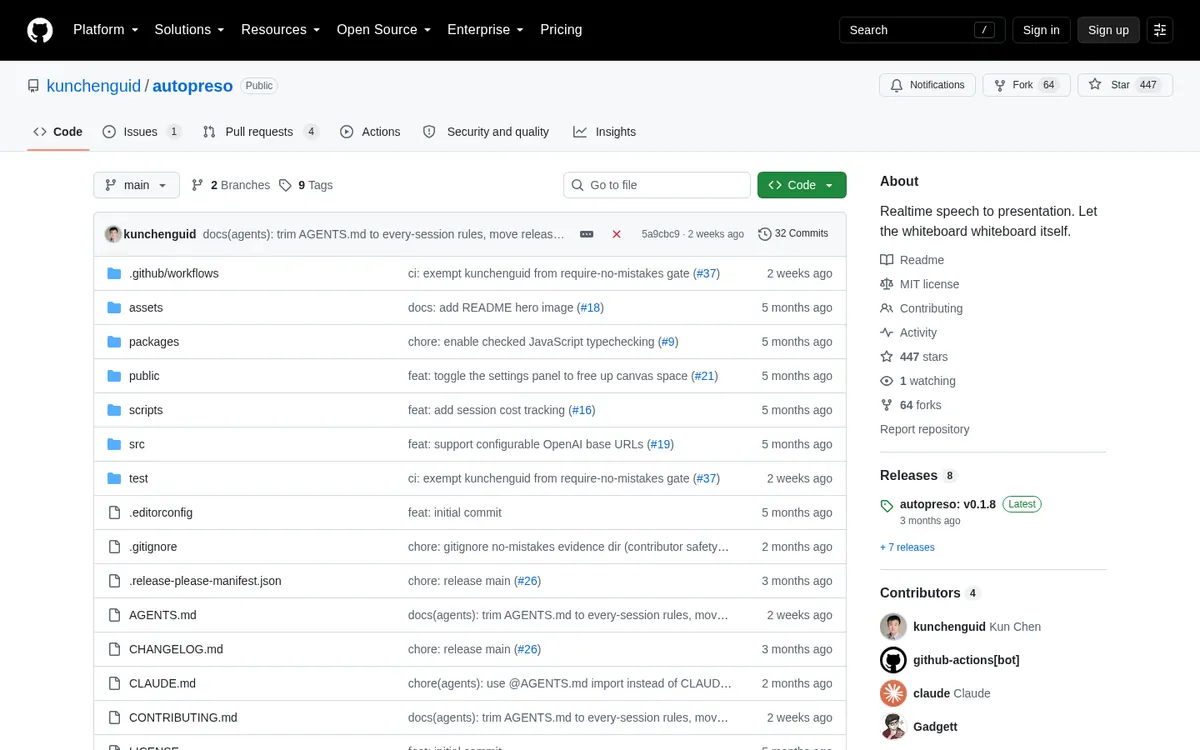The width and height of the screenshot is (1200, 750).
Task: Click the failed status X icon on latest commit
Action: tap(617, 234)
